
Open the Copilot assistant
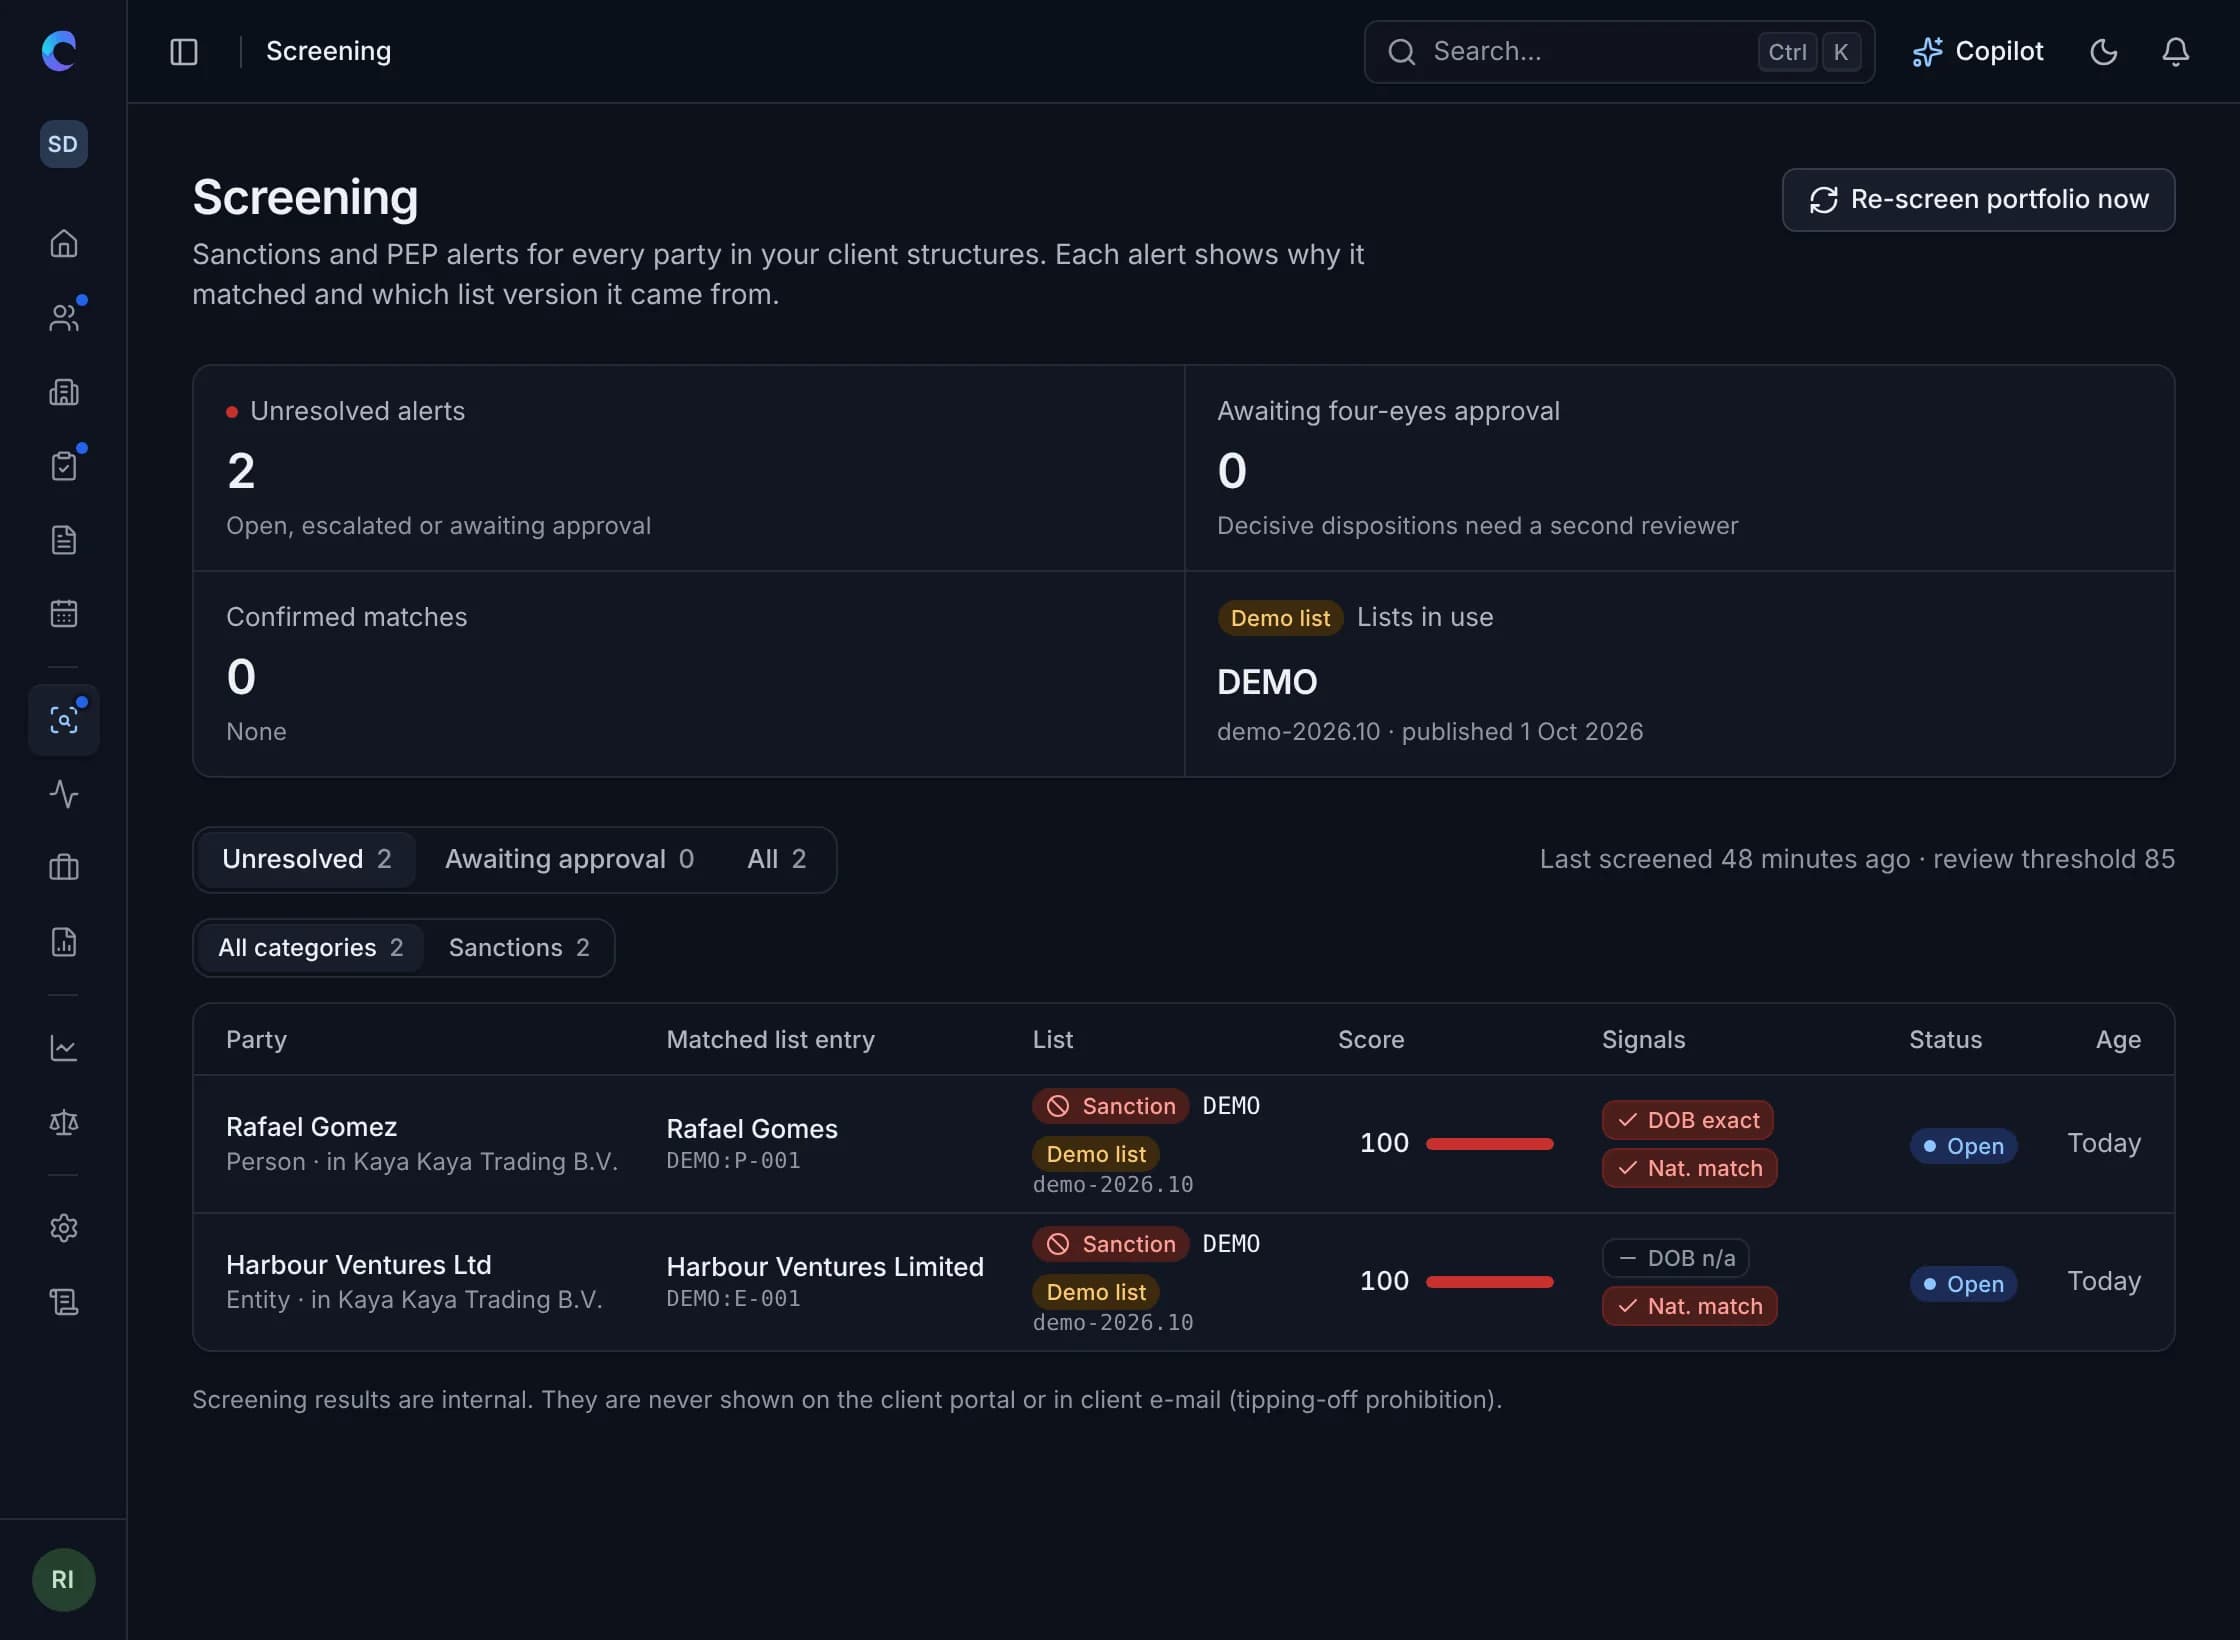click(1978, 52)
